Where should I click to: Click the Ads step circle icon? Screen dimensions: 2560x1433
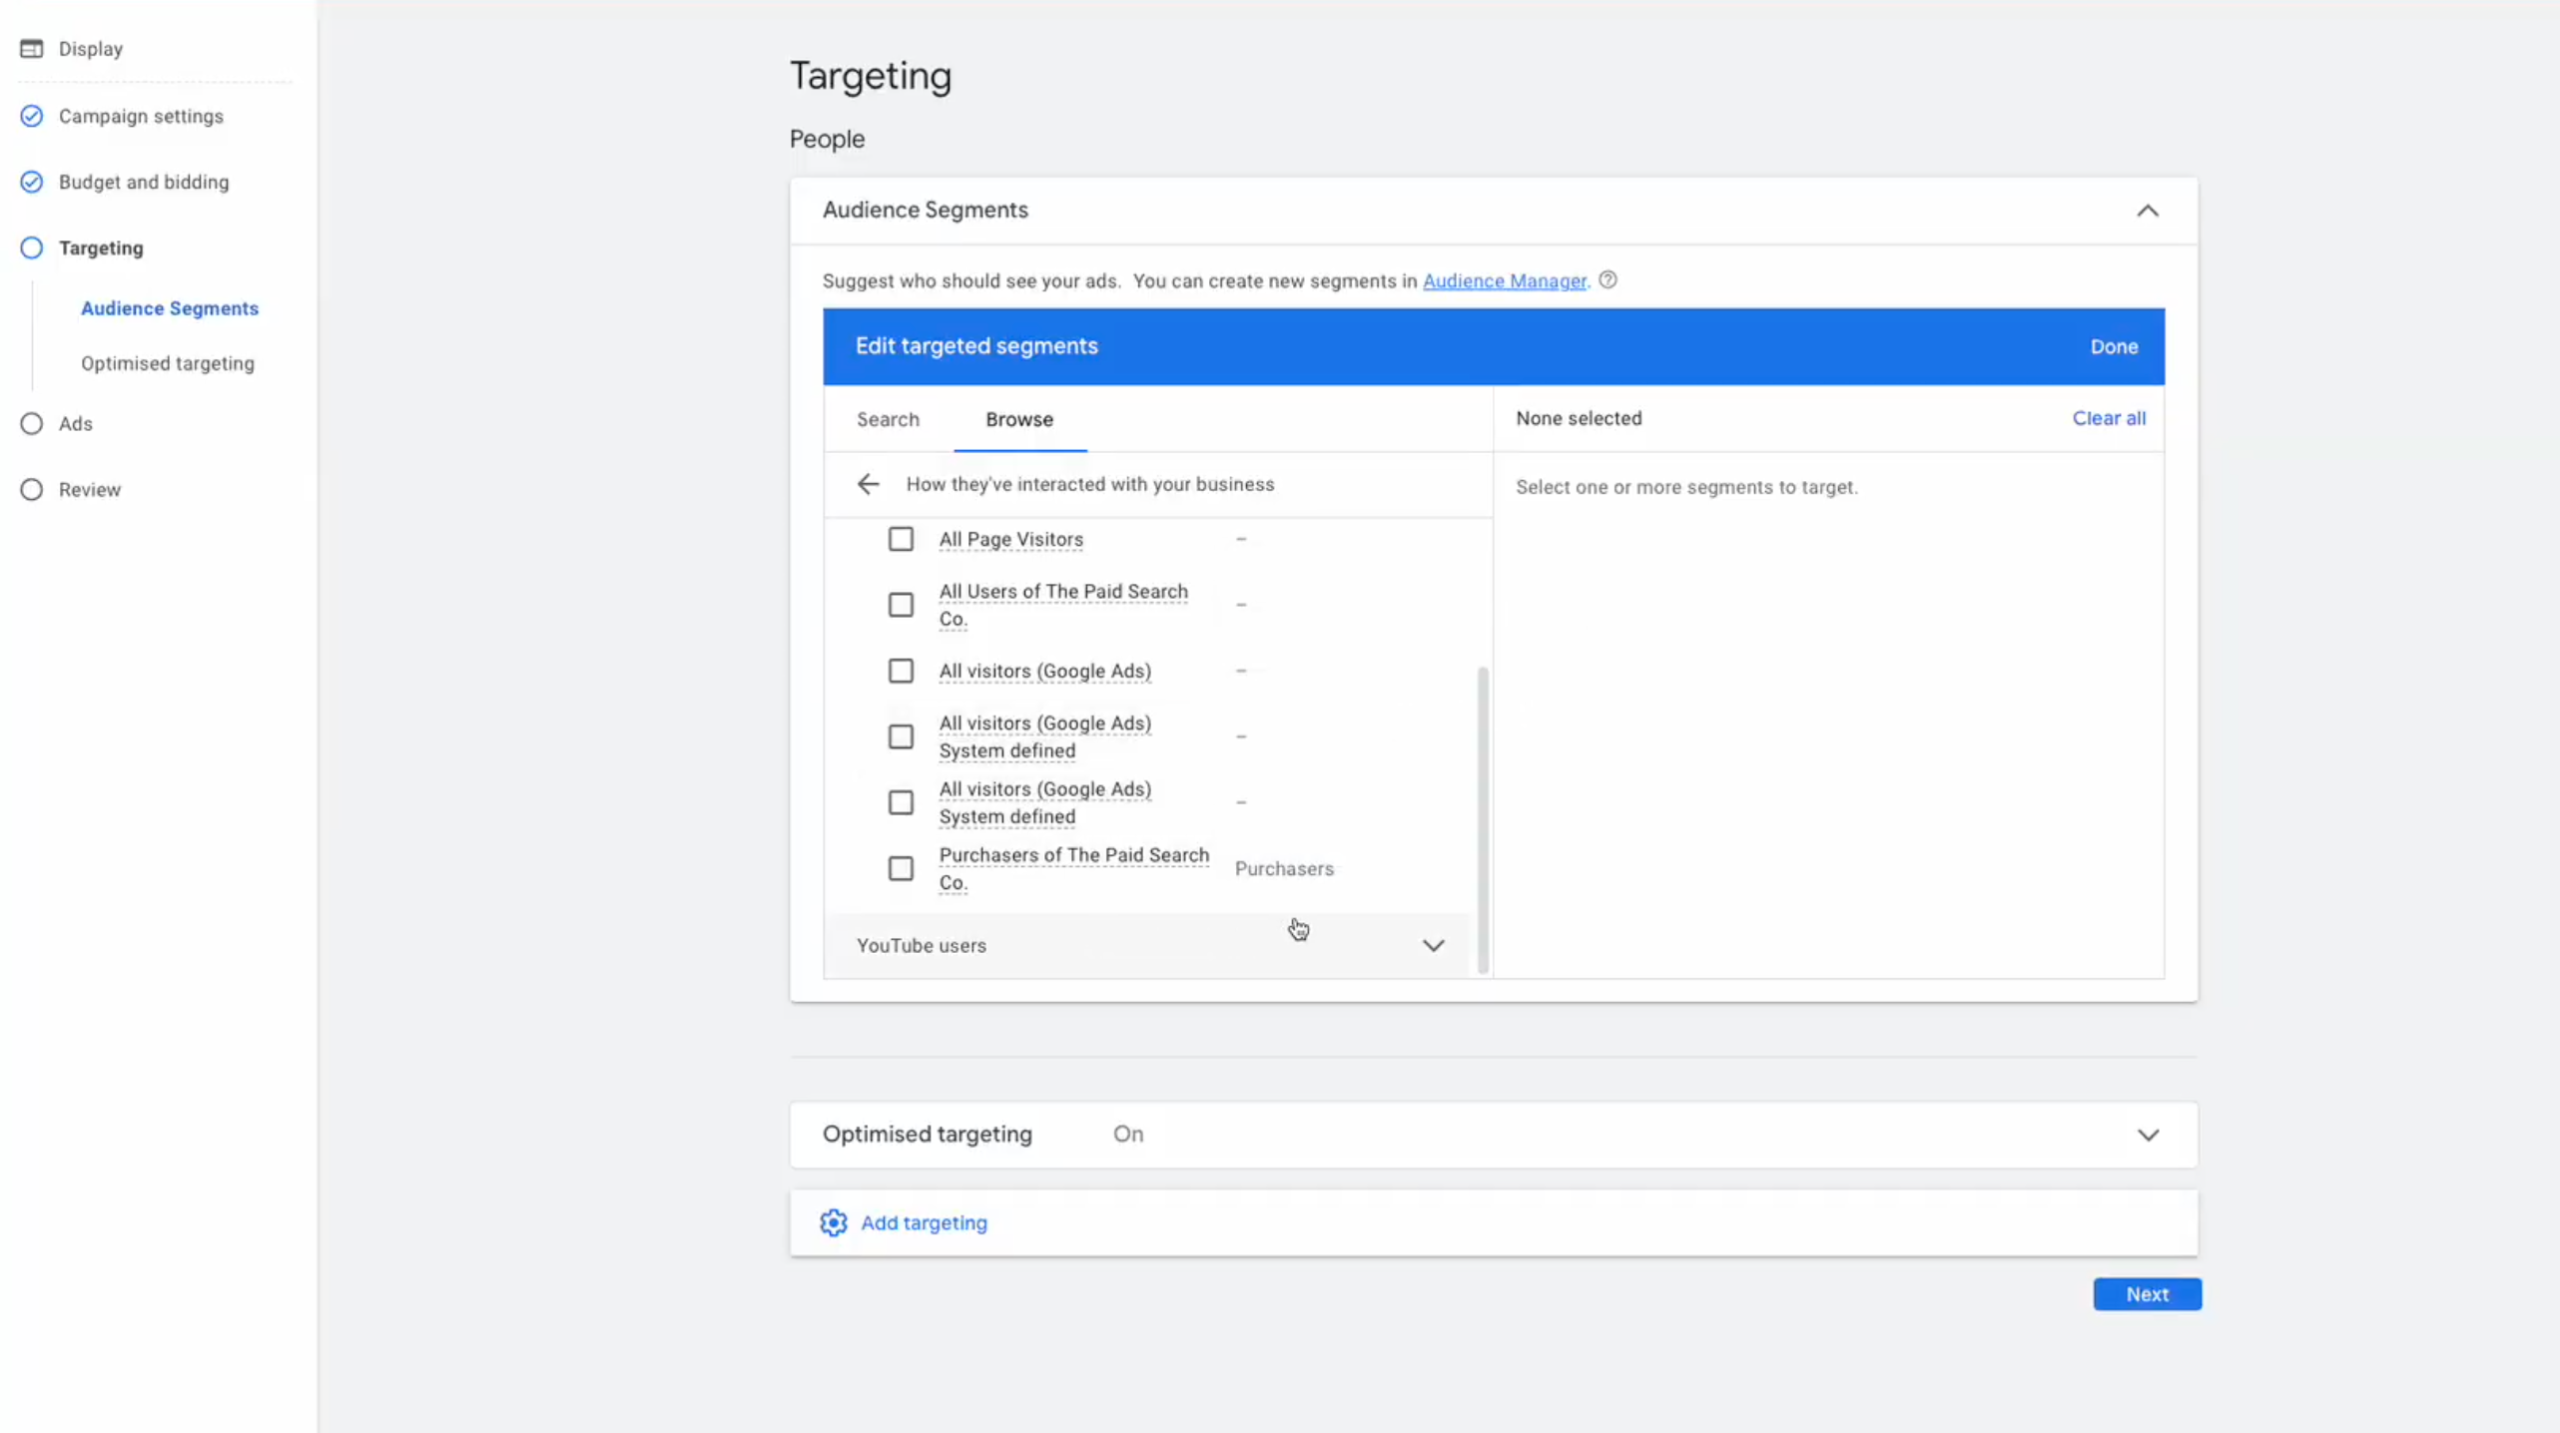click(x=31, y=424)
